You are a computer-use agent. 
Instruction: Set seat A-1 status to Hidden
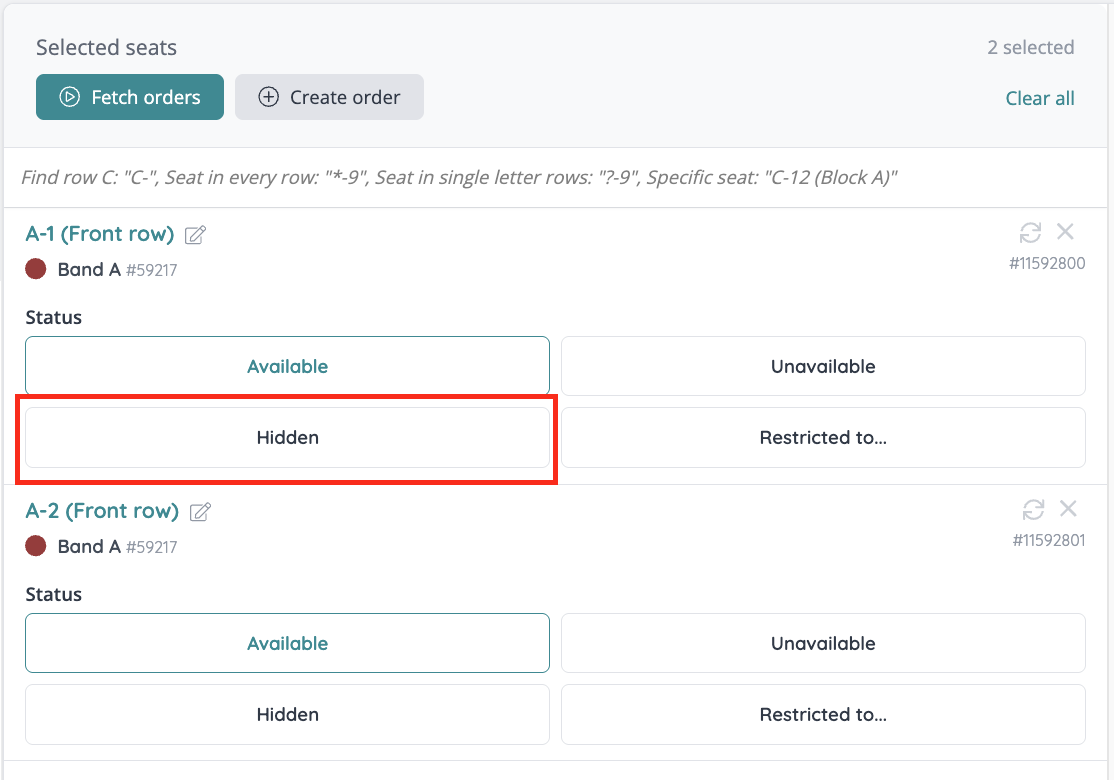pyautogui.click(x=287, y=437)
